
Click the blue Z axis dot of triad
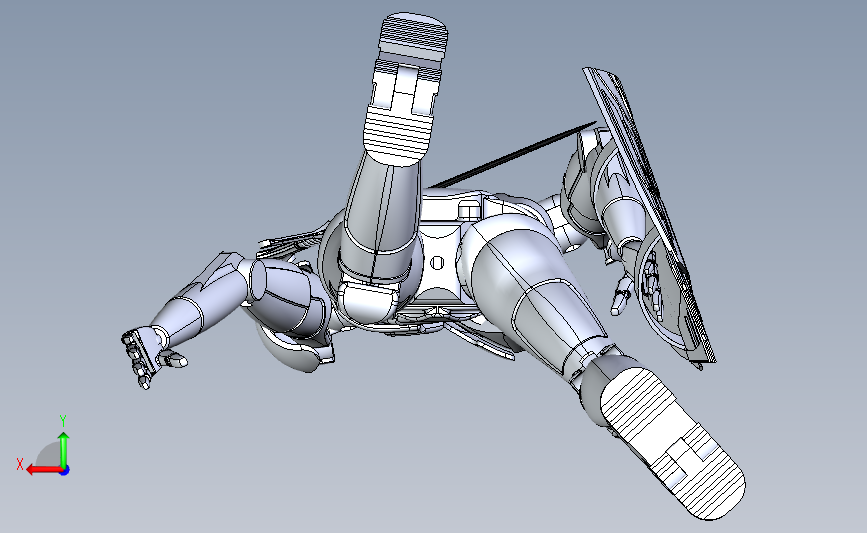point(65,471)
